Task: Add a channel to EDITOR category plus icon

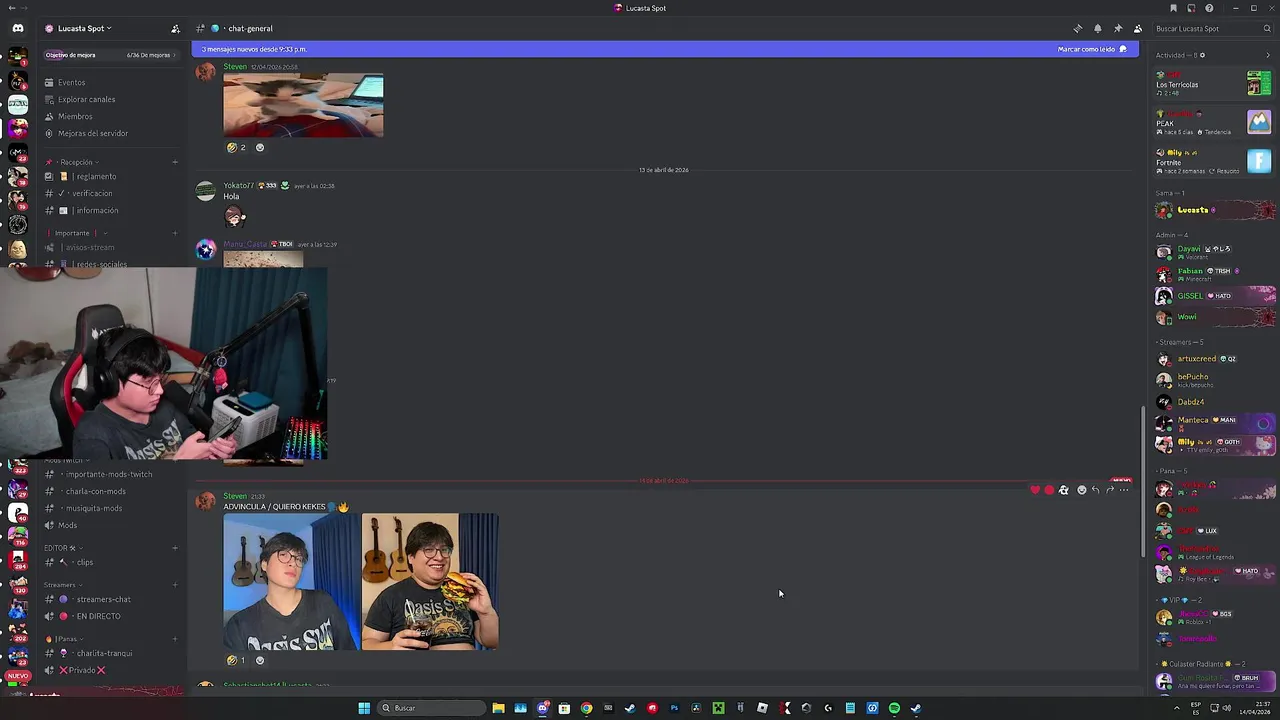Action: pos(175,548)
